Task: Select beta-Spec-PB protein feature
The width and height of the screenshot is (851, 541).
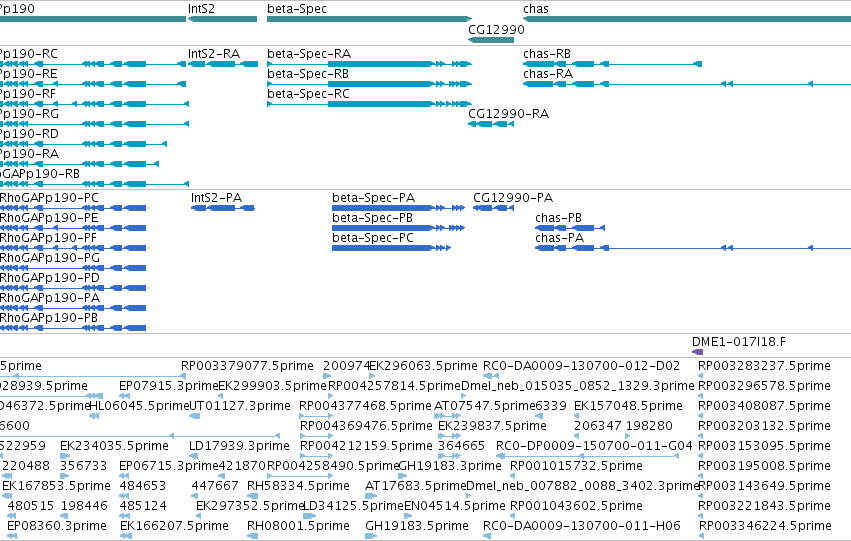Action: (398, 228)
